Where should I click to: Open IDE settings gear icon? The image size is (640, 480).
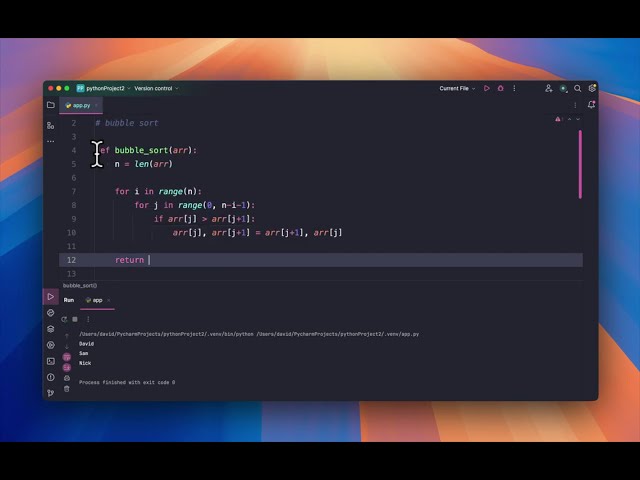tap(592, 88)
